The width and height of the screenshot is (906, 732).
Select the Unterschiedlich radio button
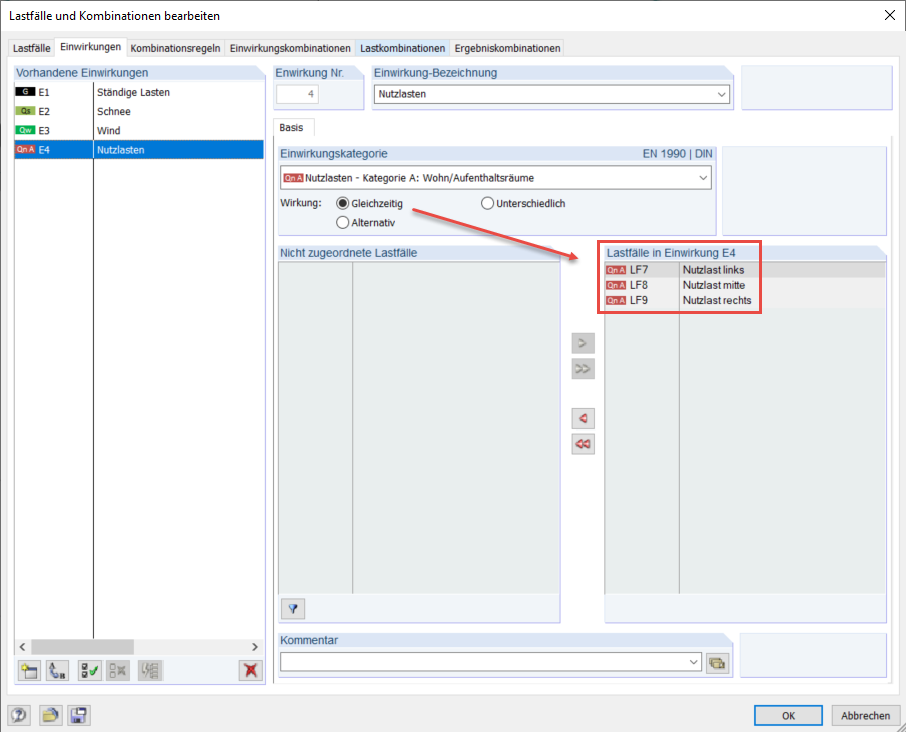pyautogui.click(x=488, y=203)
